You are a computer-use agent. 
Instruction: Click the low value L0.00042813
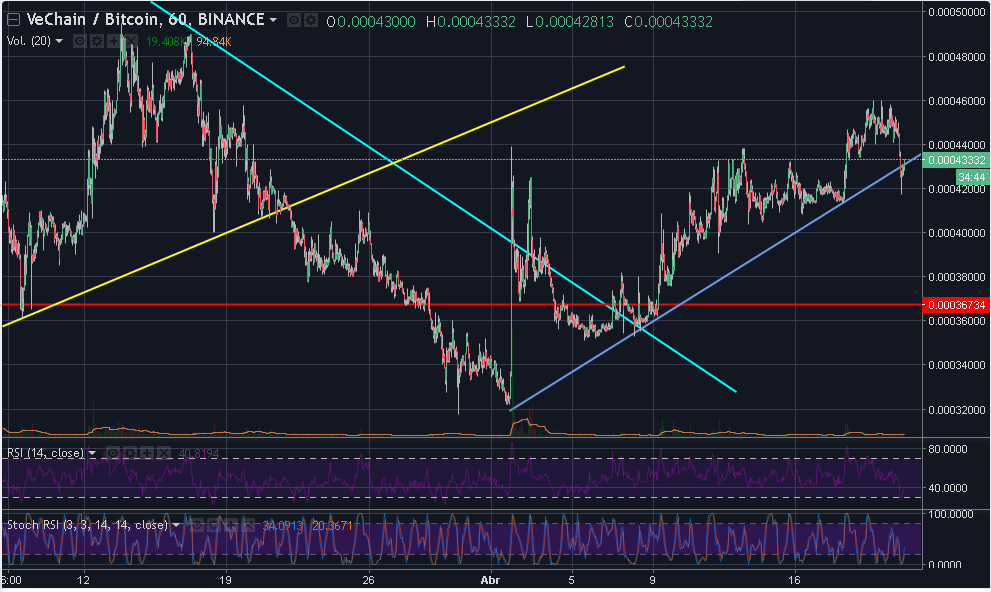point(570,22)
